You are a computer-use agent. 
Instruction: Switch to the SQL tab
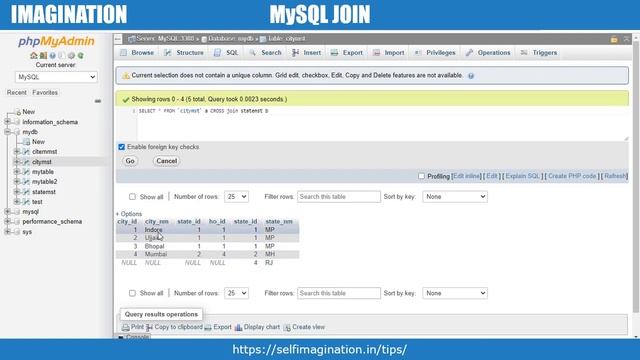coord(226,53)
